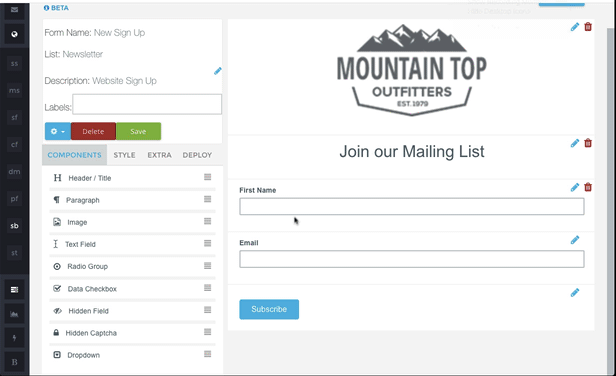616x376 pixels.
Task: Switch to the STYLE tab
Action: [x=125, y=155]
